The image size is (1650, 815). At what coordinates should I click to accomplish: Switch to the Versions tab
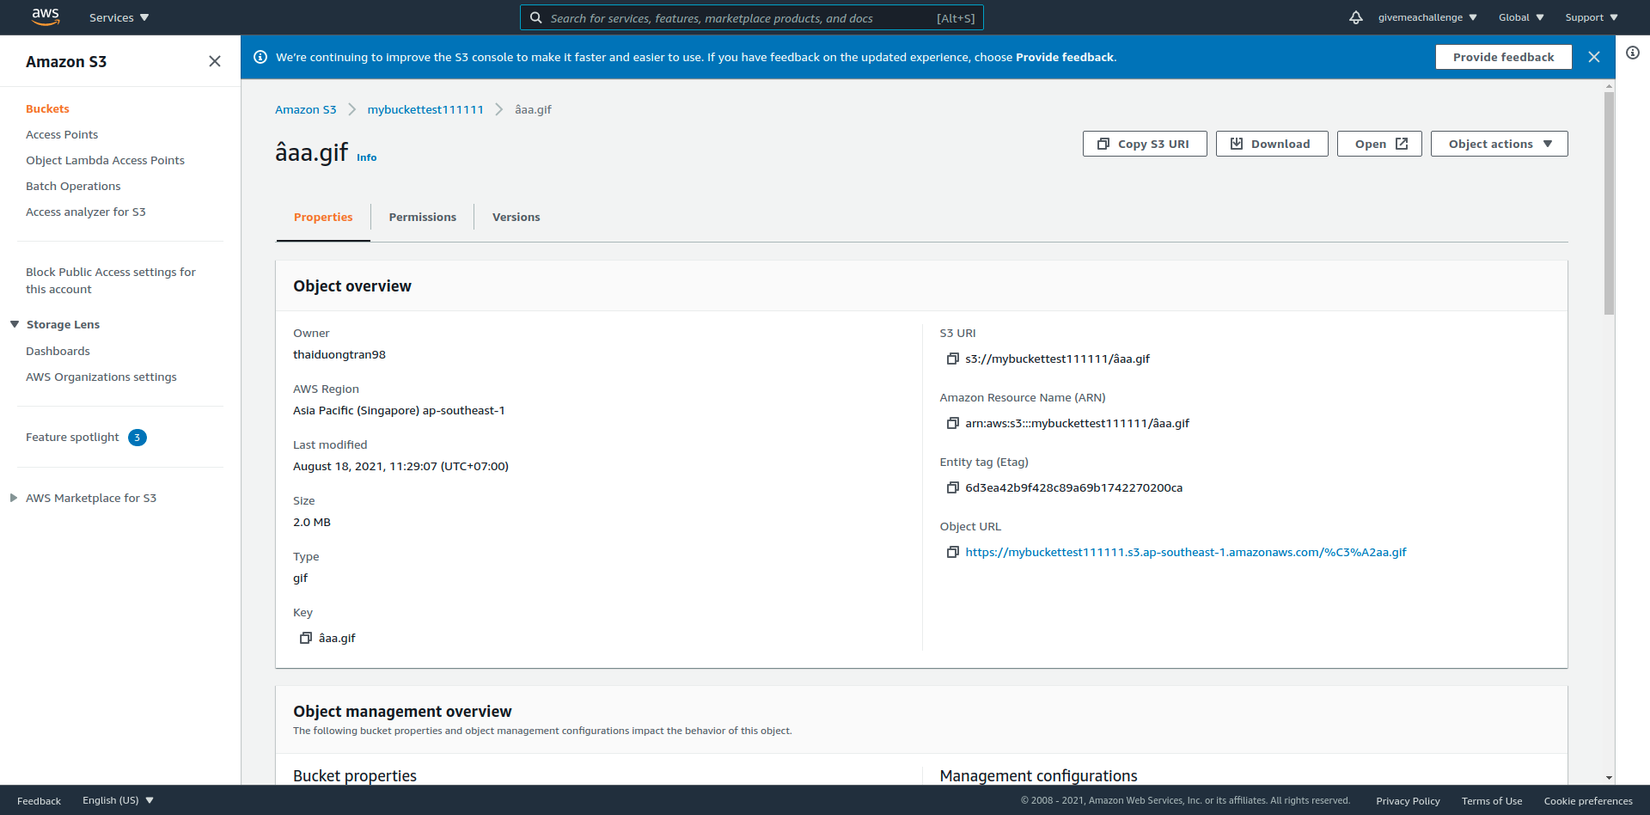tap(516, 217)
